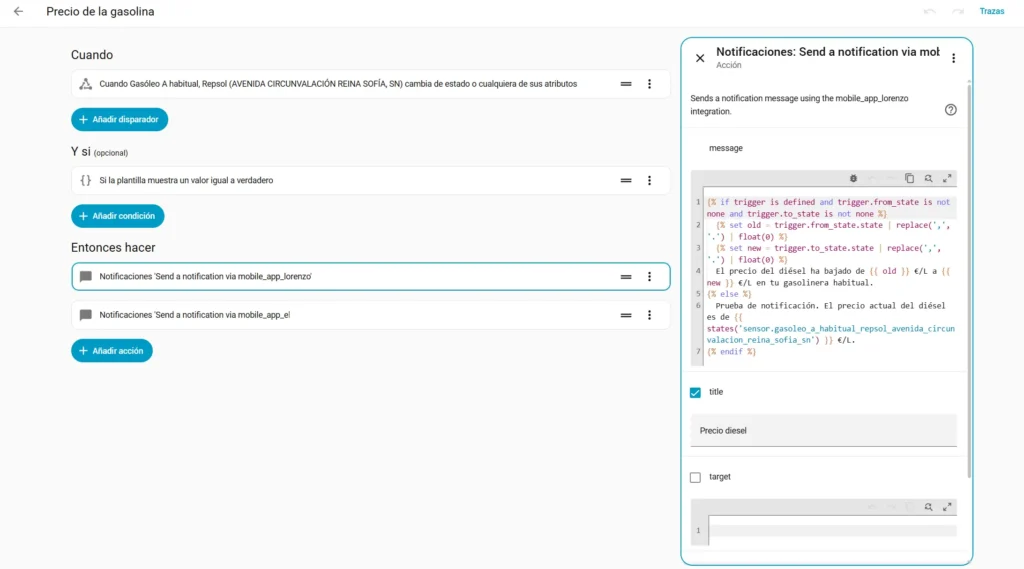The width and height of the screenshot is (1024, 569).
Task: Click the Entonces hacer section heading
Action: coord(113,248)
